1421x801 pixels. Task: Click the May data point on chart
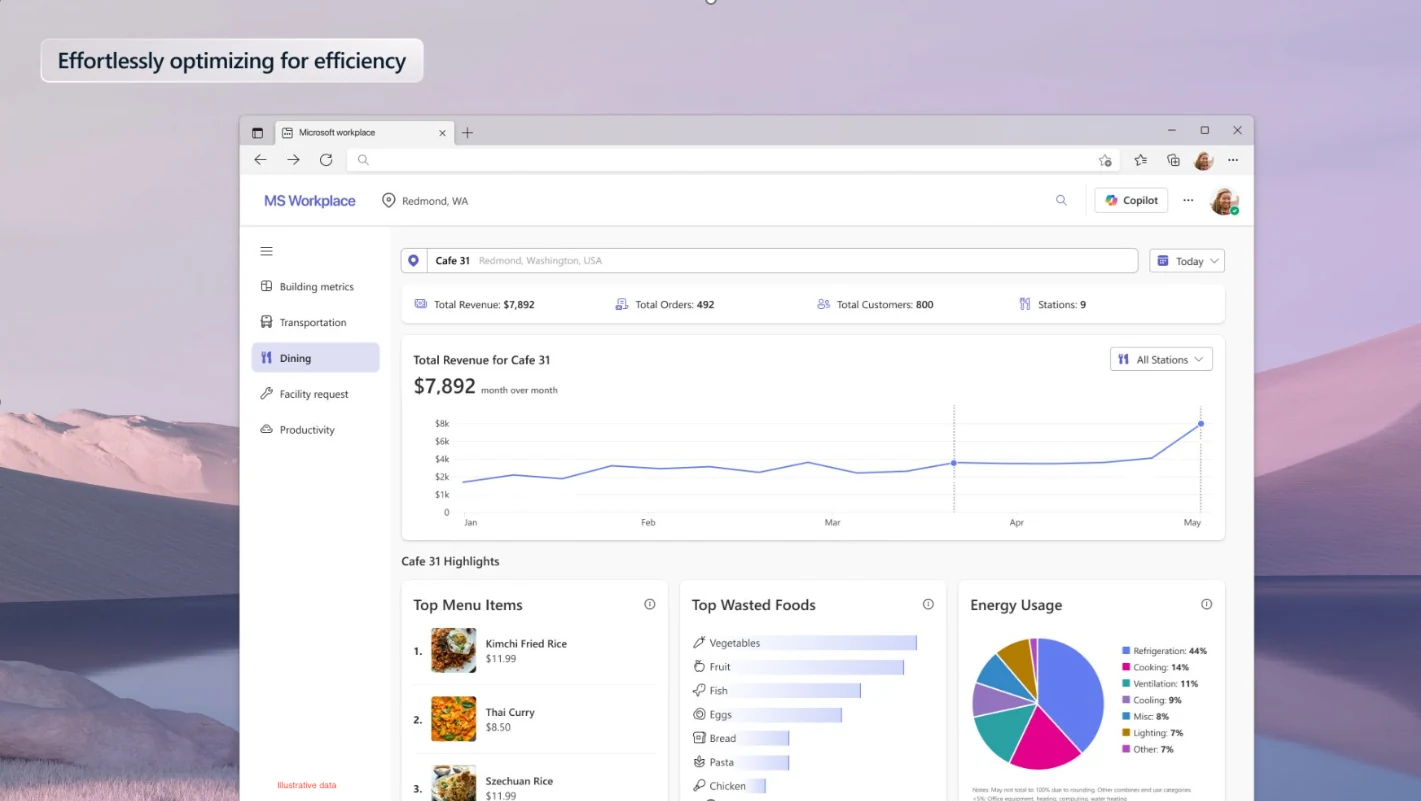[x=1201, y=424]
